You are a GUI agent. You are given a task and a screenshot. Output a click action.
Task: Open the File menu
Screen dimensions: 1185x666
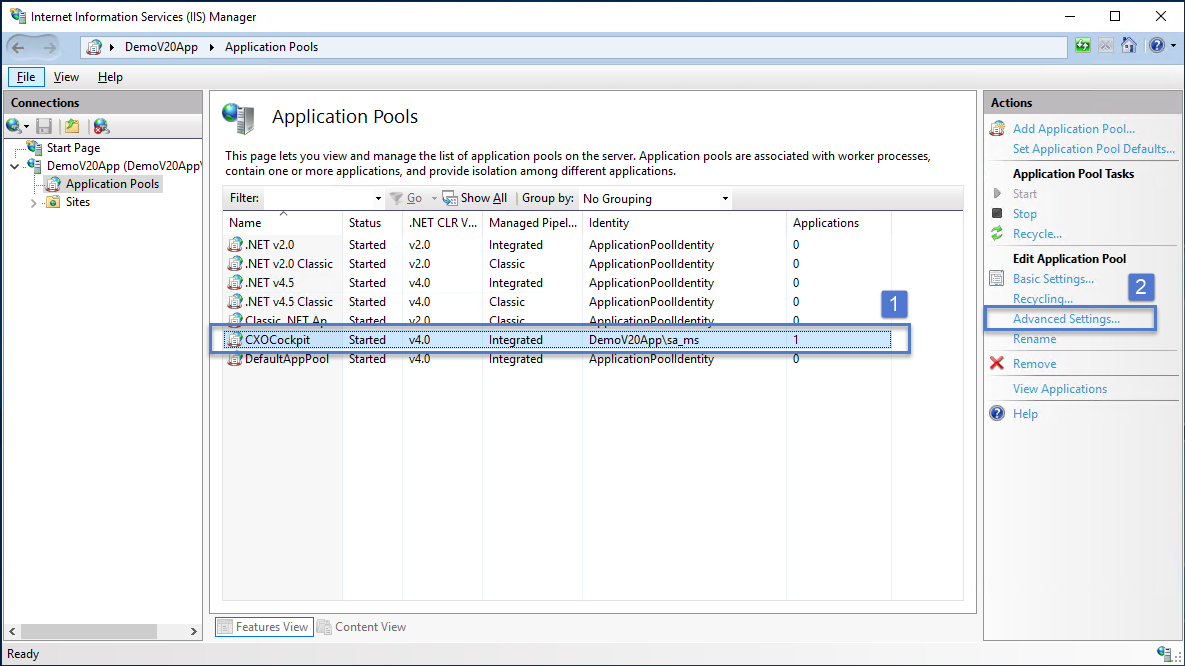(x=26, y=77)
